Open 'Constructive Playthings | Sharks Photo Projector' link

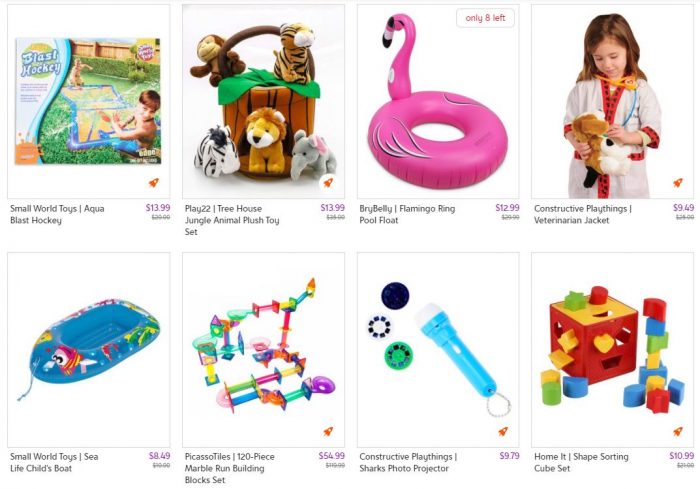408,463
